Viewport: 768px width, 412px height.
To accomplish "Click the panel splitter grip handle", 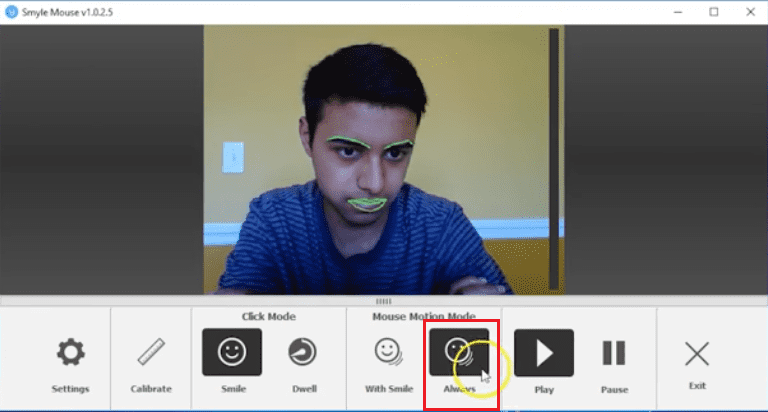I will 383,301.
